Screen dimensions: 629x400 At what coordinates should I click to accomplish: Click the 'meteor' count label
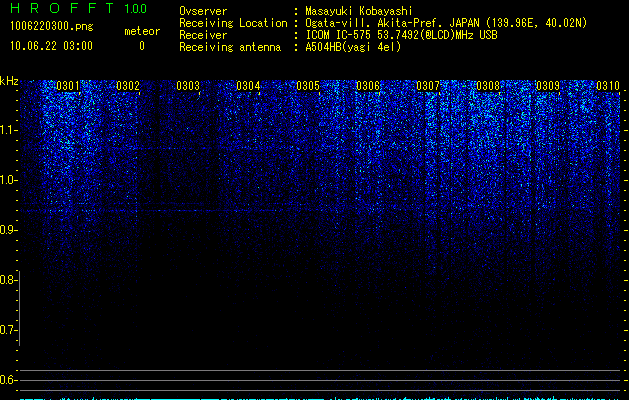(142, 31)
